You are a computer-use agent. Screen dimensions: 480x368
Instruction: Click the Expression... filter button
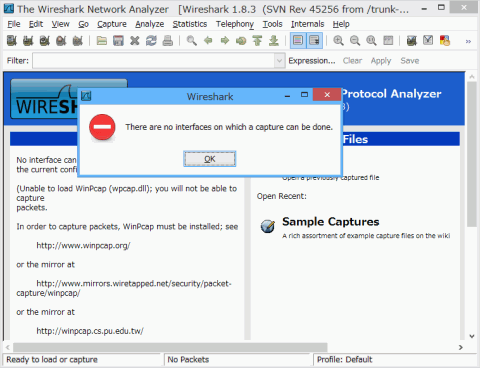[x=312, y=61]
